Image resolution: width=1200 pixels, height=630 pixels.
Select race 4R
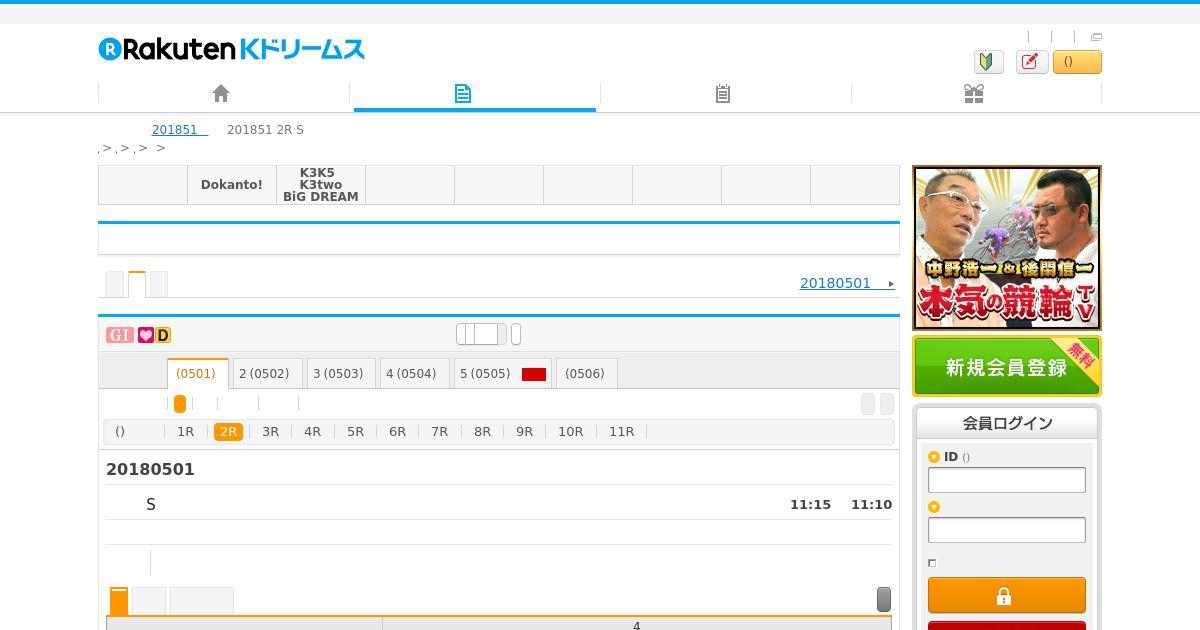[313, 432]
